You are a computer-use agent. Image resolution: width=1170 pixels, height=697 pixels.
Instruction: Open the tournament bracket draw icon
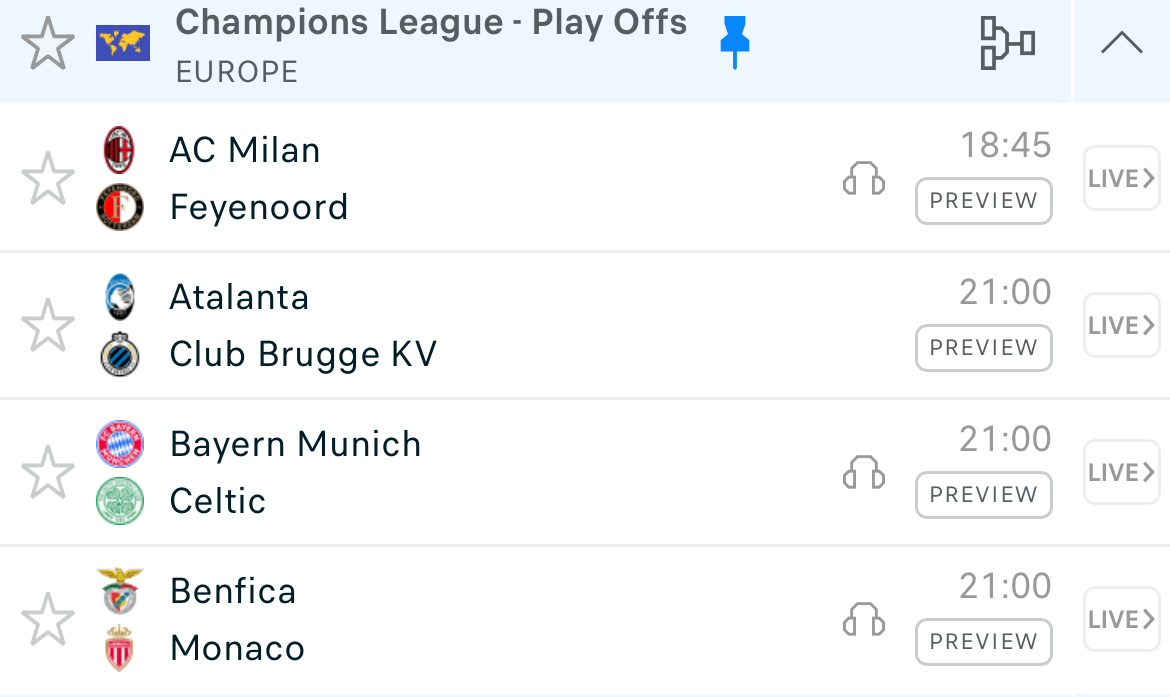point(1006,44)
